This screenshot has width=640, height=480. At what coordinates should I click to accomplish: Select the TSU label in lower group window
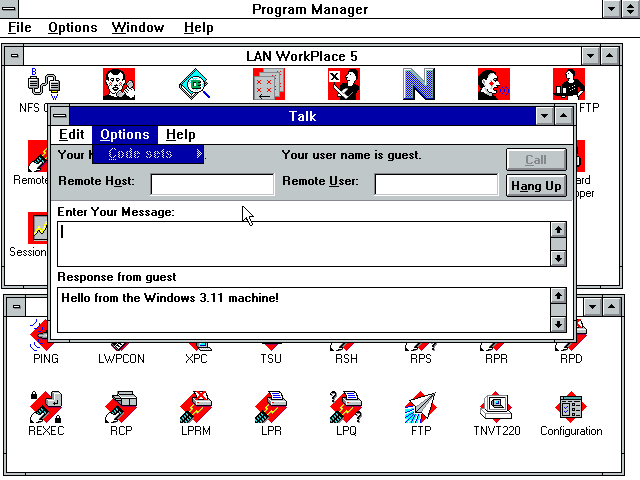click(271, 359)
